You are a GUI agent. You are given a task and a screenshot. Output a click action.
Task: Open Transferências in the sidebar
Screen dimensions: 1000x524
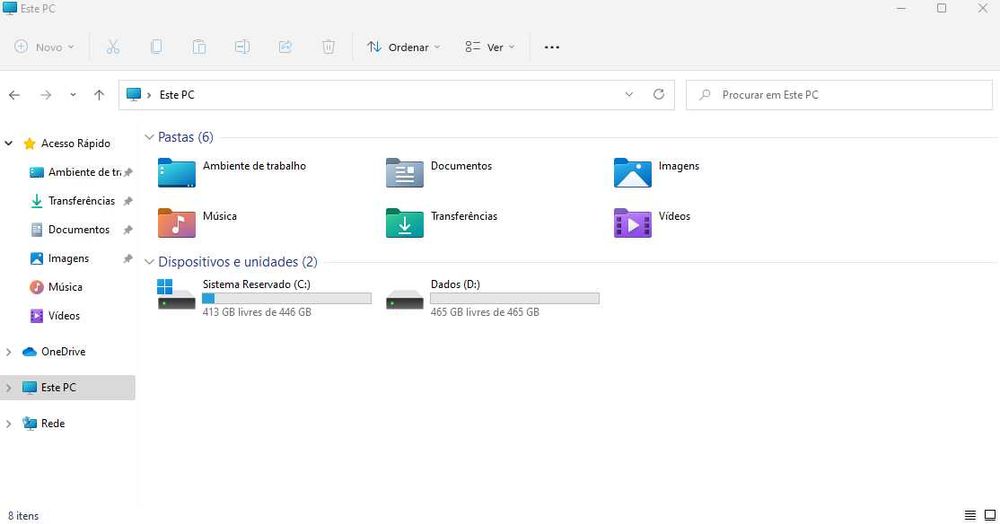coord(72,201)
